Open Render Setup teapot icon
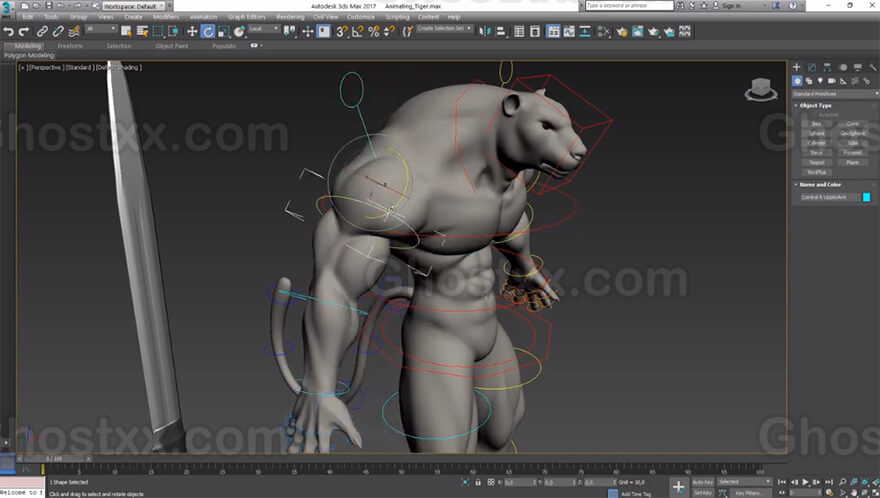Screen dimensions: 880x498 (622, 31)
